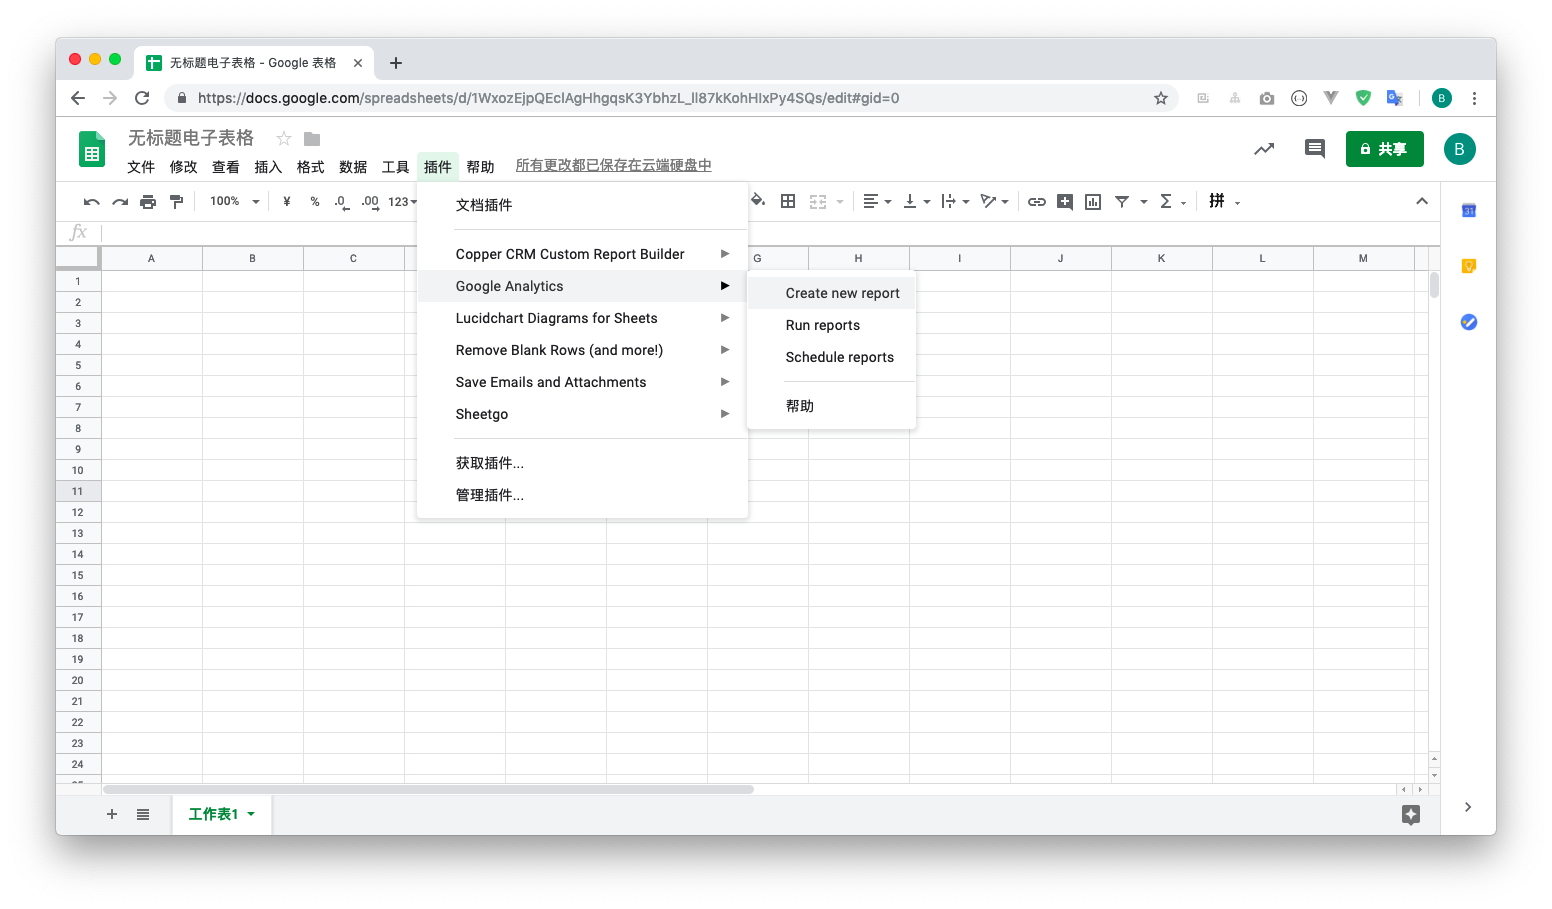
Task: Open the 123 number format dropdown
Action: (x=403, y=202)
